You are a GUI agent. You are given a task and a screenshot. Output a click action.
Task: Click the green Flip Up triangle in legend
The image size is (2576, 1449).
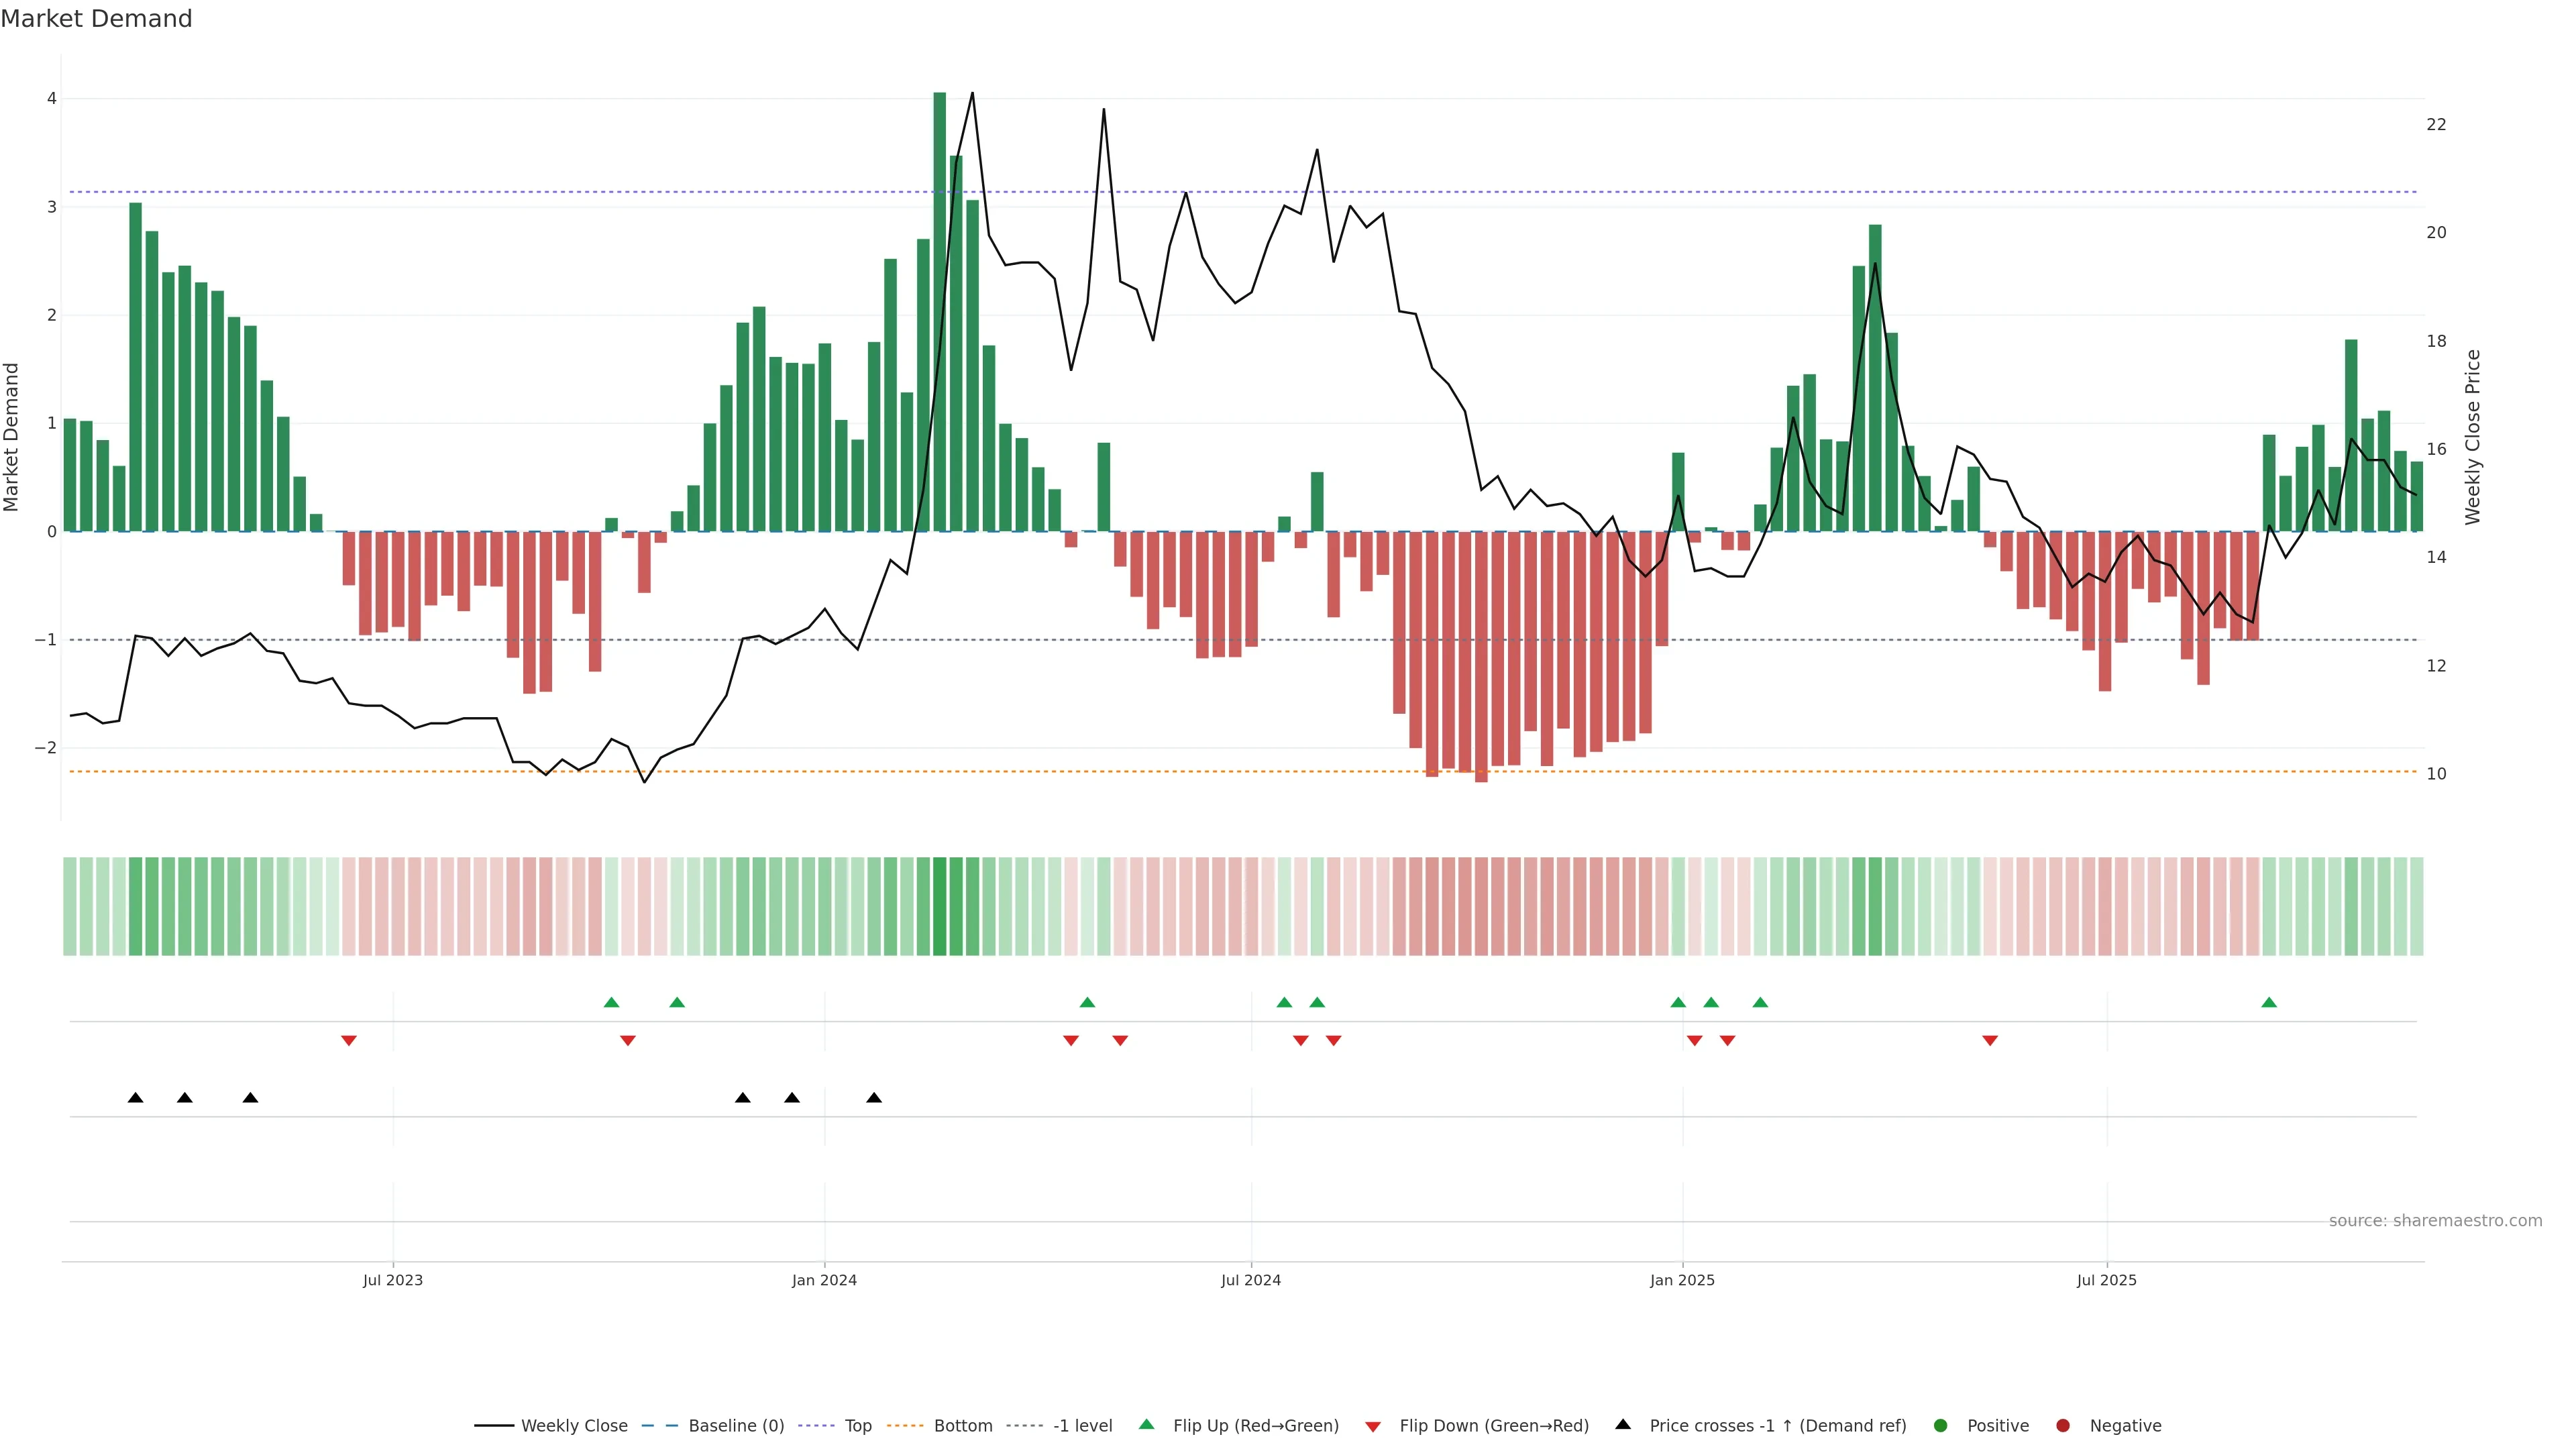tap(1146, 1424)
